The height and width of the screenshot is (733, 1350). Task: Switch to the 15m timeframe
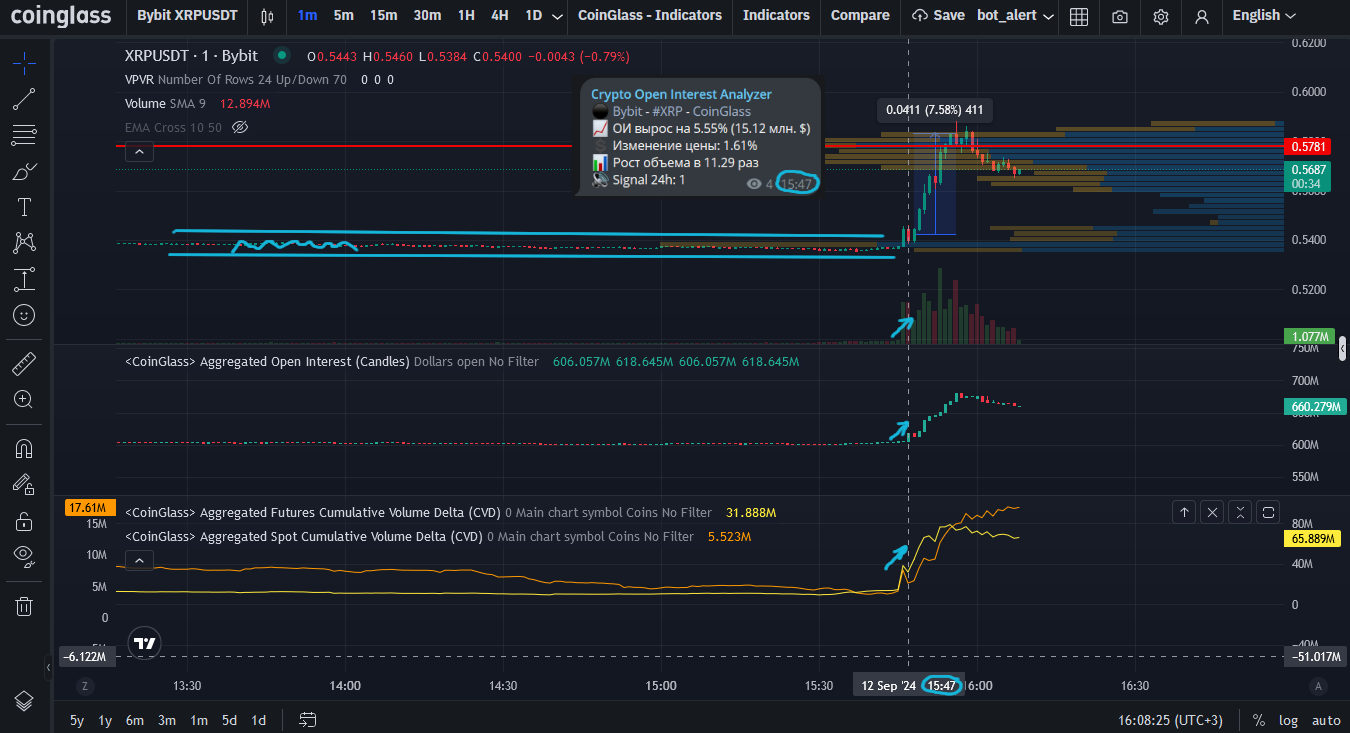383,15
